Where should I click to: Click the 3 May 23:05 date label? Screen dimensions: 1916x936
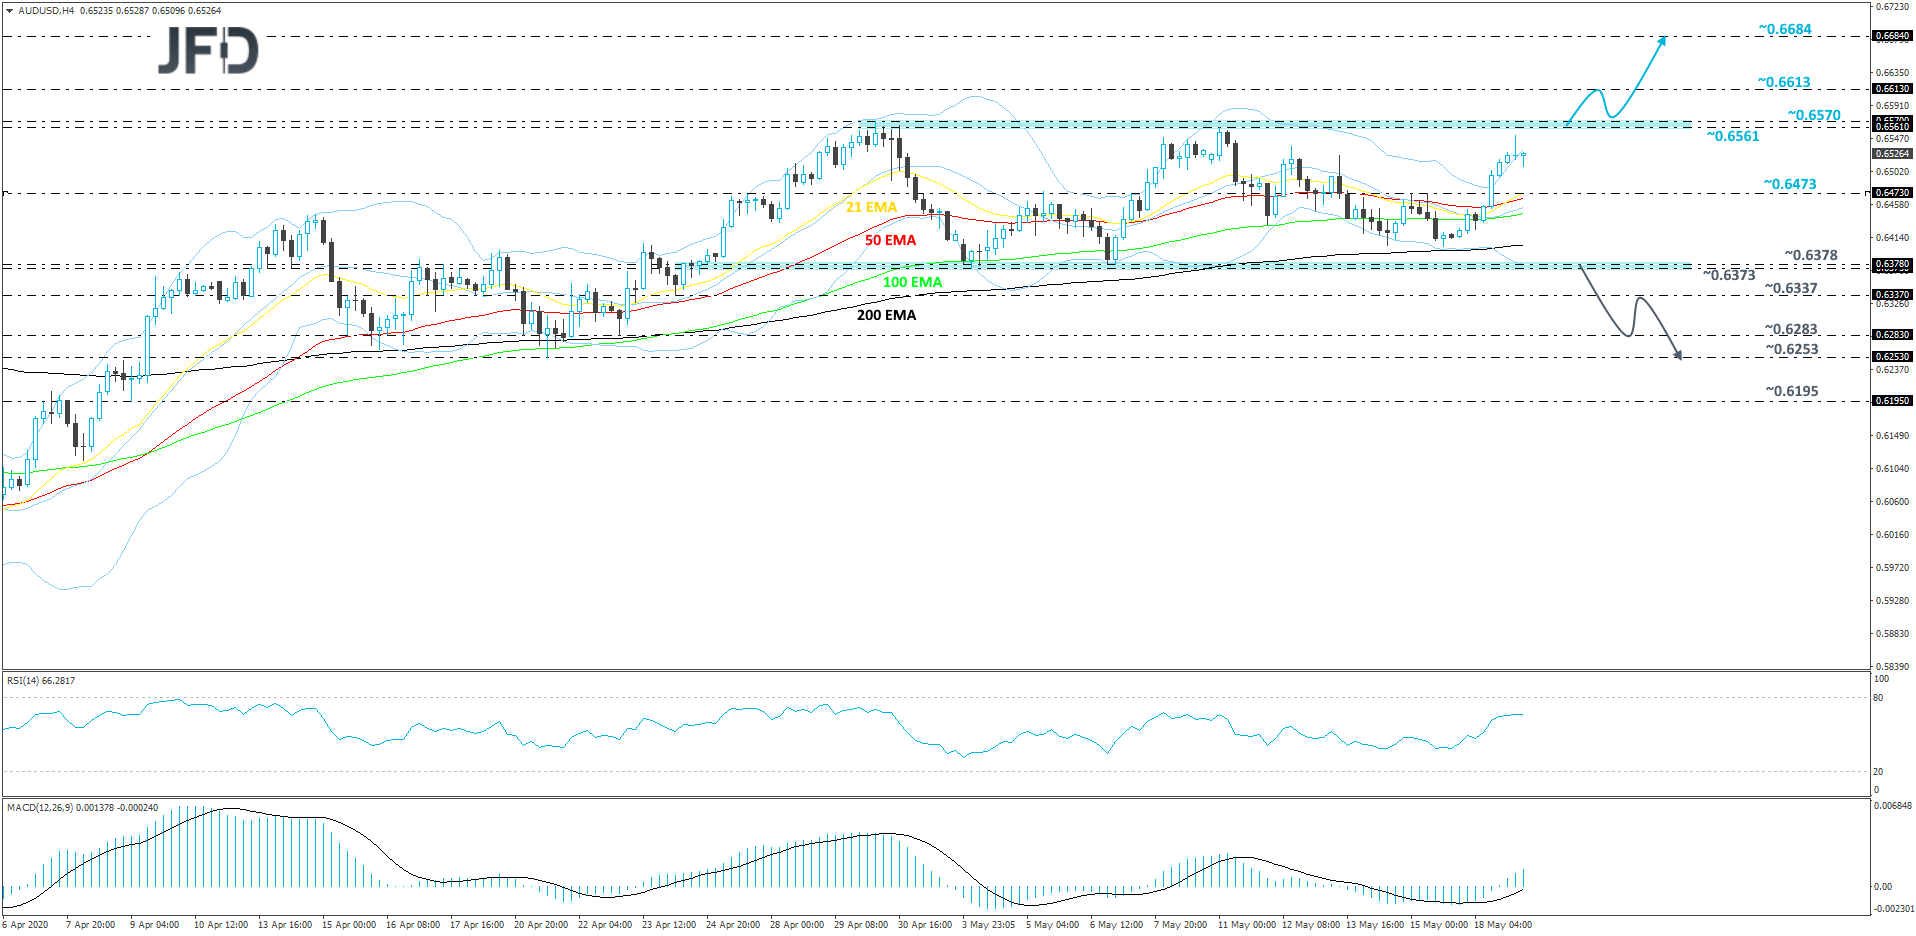tap(989, 925)
